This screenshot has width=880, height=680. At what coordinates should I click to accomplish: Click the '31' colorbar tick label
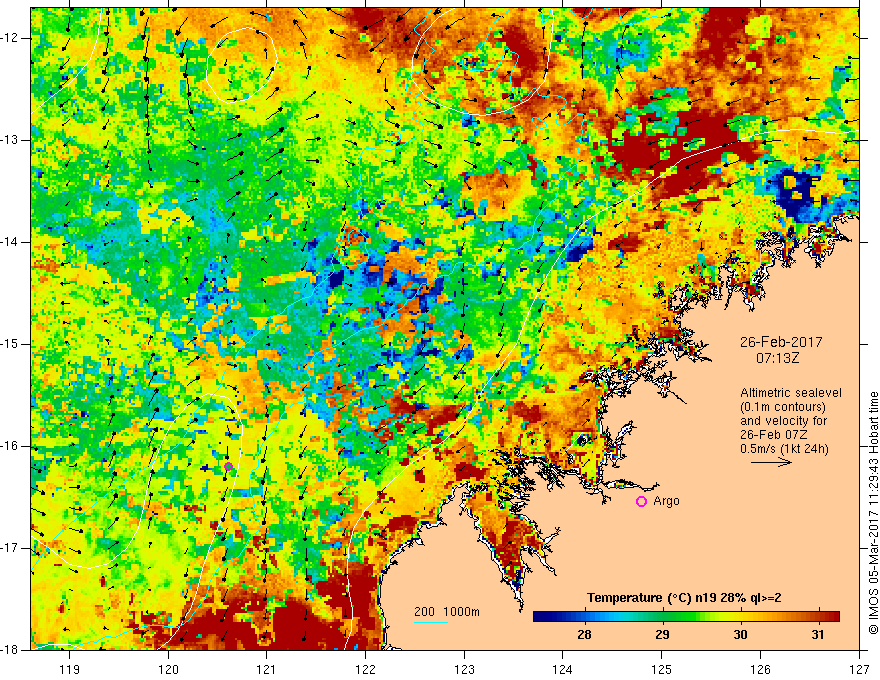coord(818,635)
